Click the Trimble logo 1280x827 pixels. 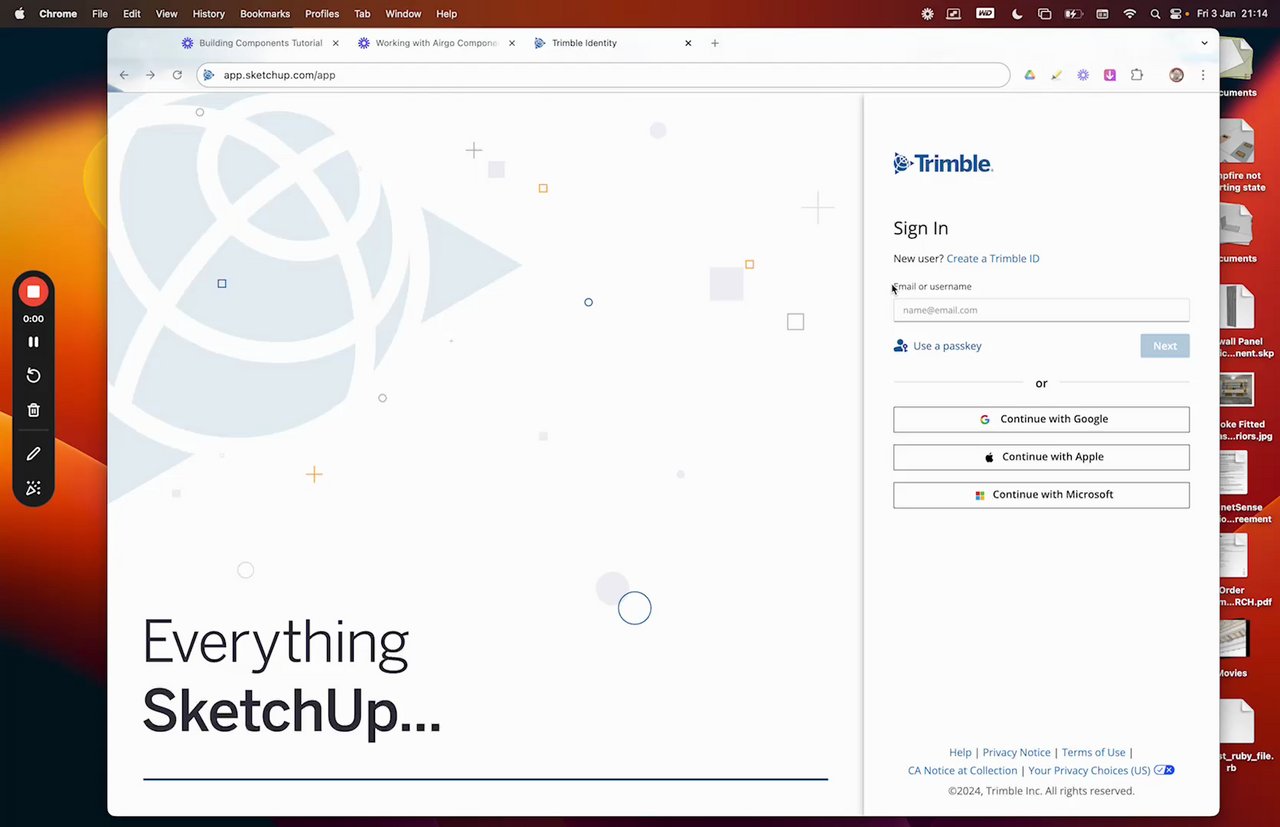[943, 163]
